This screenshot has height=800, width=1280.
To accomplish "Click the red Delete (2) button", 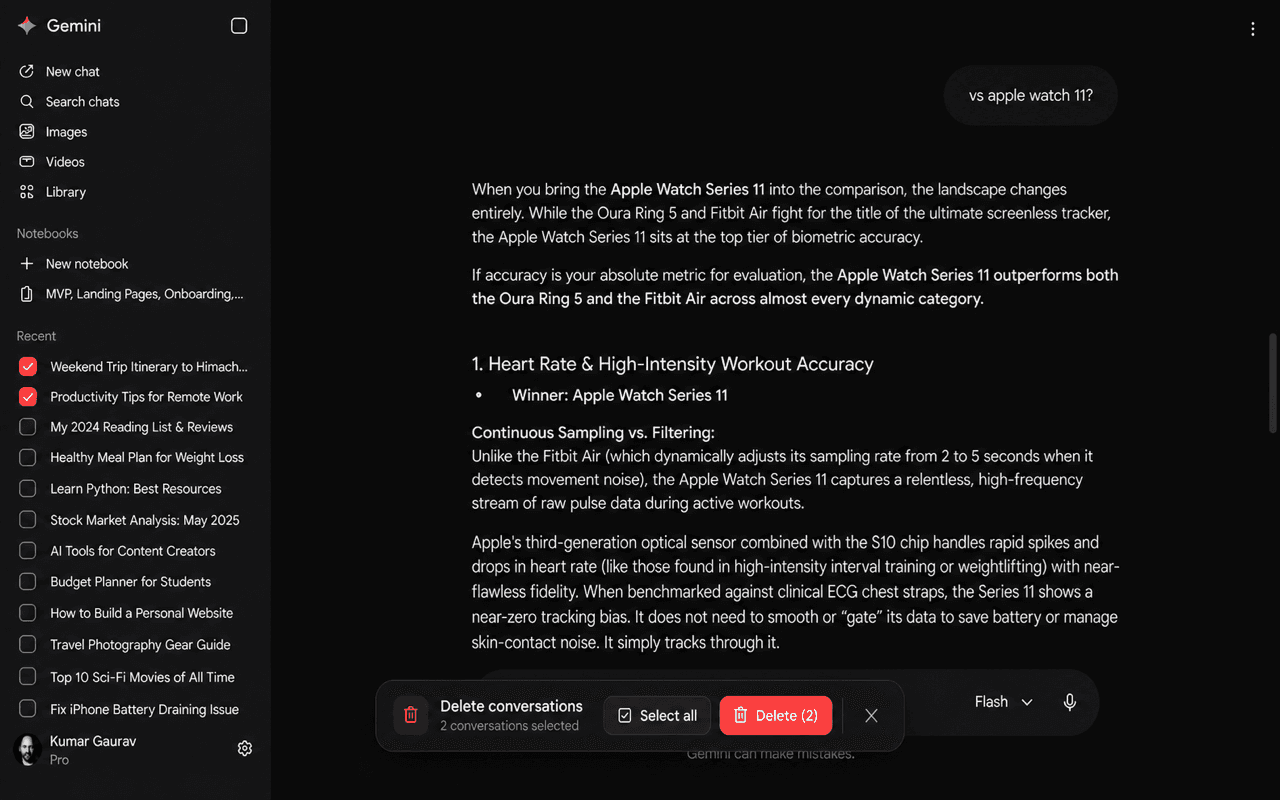I will [x=775, y=716].
